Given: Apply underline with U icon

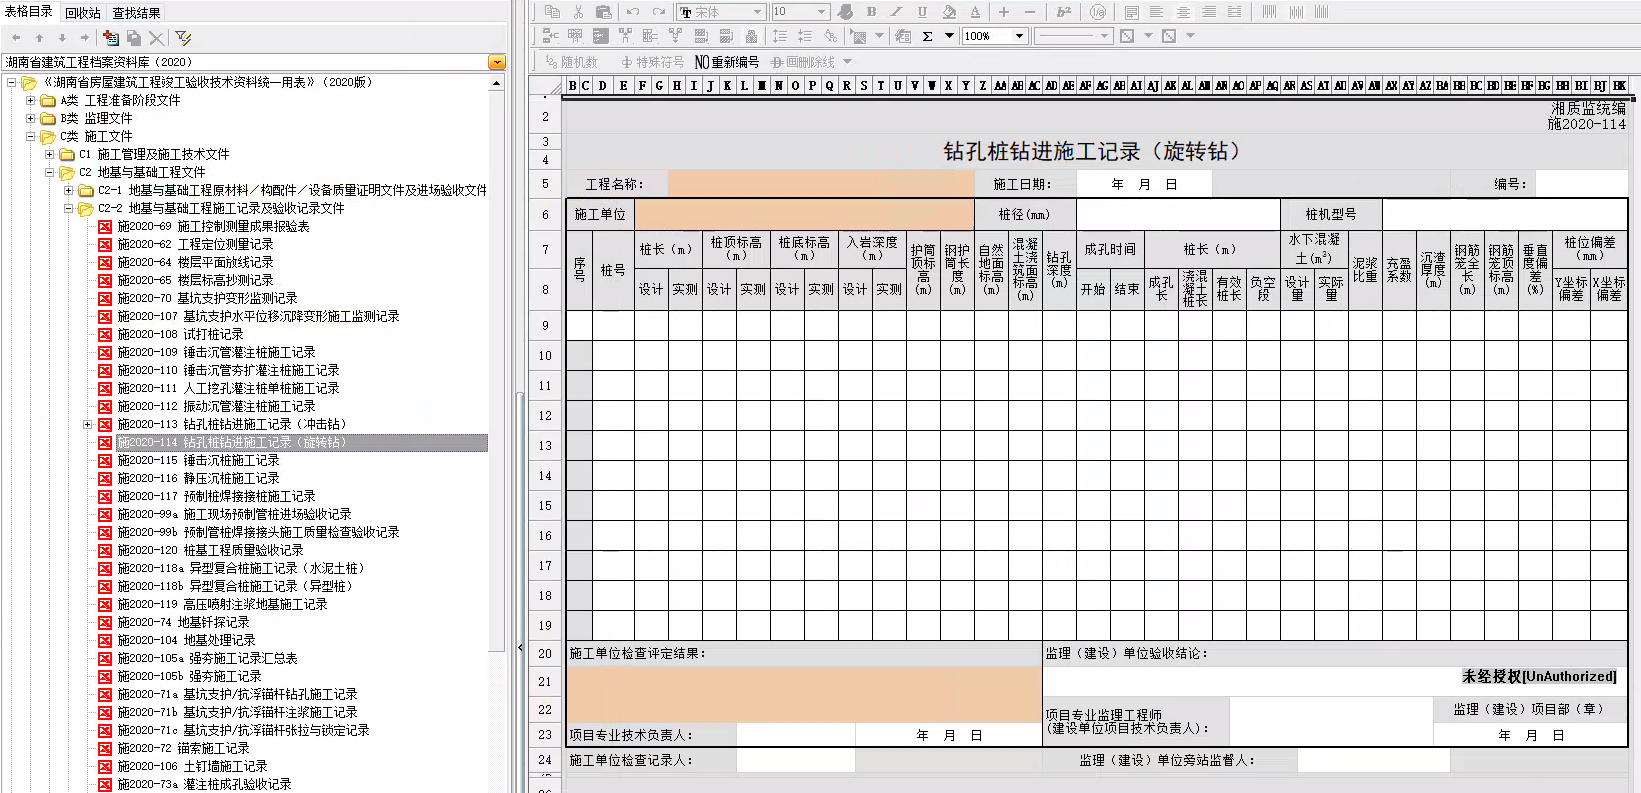Looking at the screenshot, I should tap(922, 12).
